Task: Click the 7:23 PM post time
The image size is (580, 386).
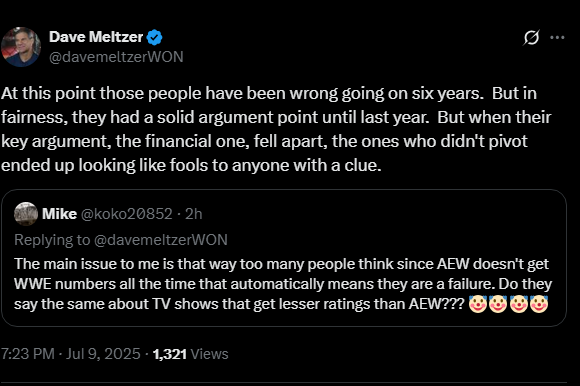Action: (28, 354)
